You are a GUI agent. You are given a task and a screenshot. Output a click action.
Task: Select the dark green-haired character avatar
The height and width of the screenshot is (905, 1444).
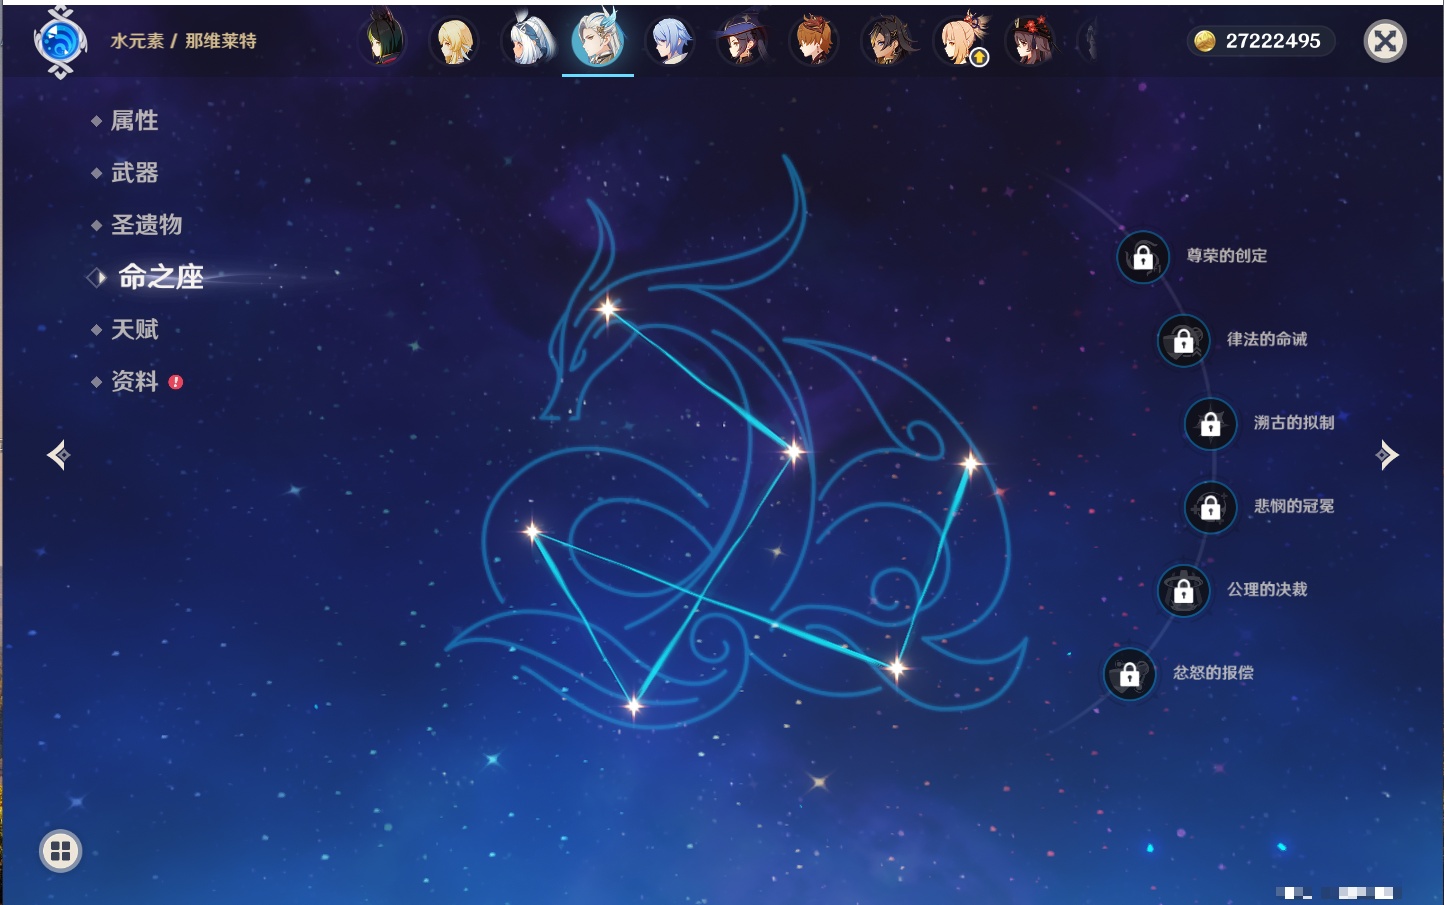pyautogui.click(x=383, y=40)
